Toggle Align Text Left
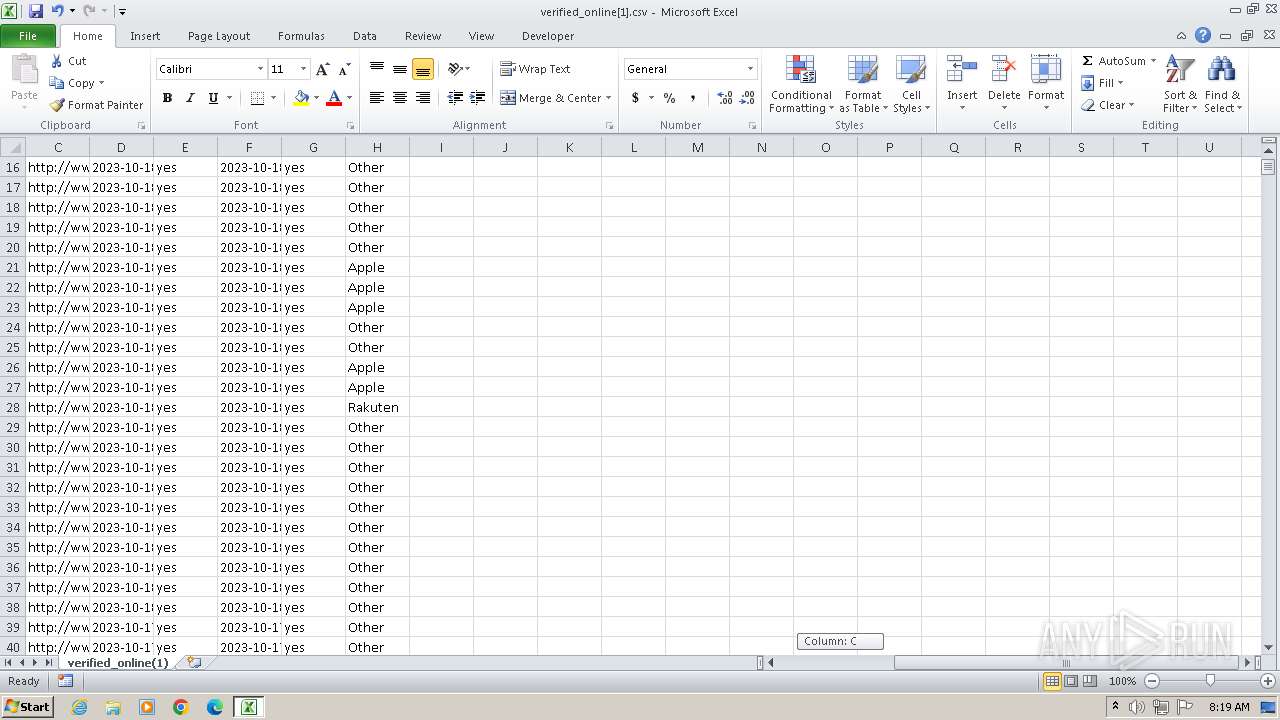The width and height of the screenshot is (1280, 720). point(377,98)
